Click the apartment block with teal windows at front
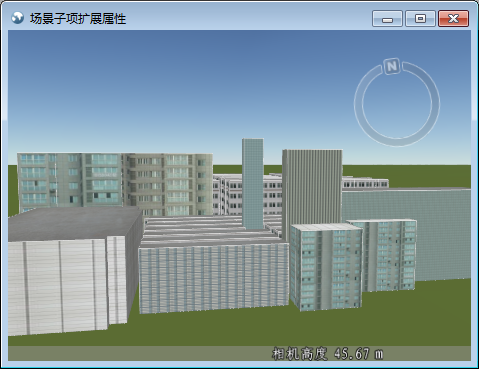 coord(326,267)
